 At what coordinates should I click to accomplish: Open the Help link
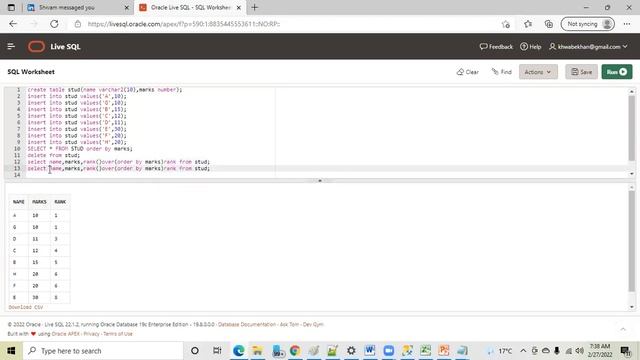[x=531, y=47]
